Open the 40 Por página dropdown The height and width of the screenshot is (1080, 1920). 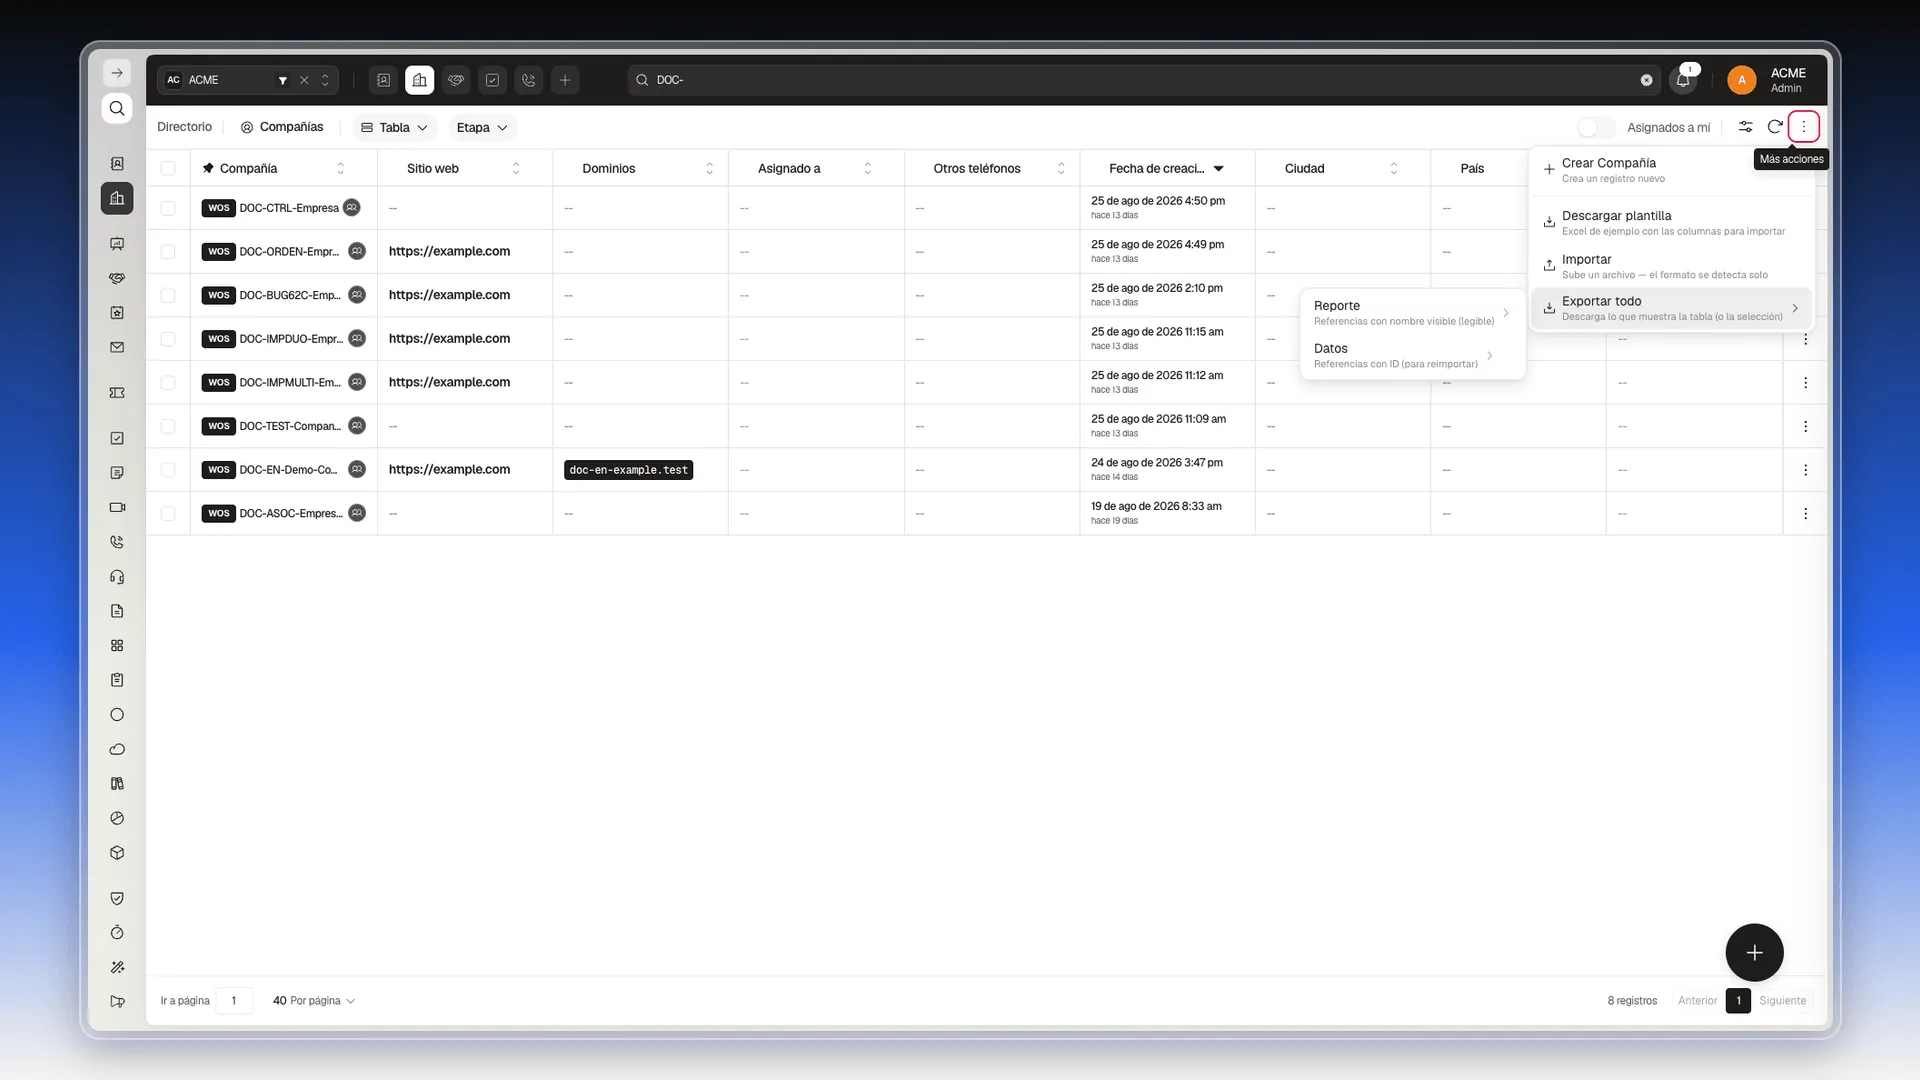pyautogui.click(x=314, y=1000)
